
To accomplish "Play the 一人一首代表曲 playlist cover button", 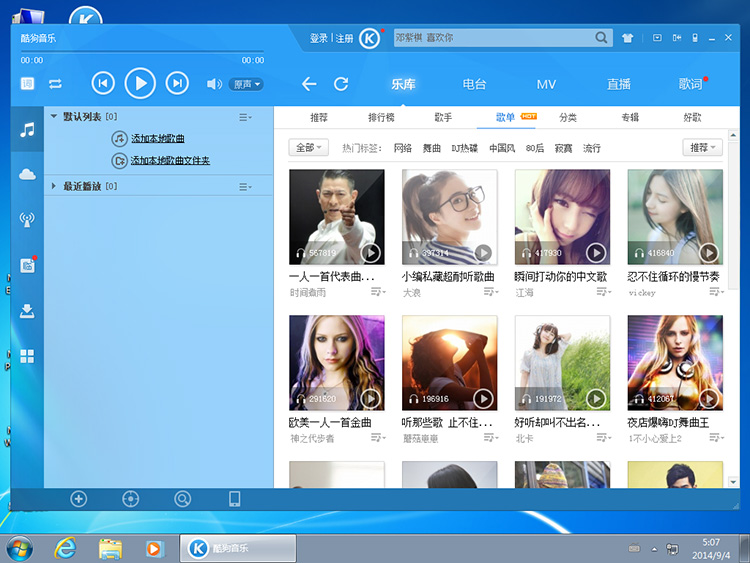I will click(370, 253).
